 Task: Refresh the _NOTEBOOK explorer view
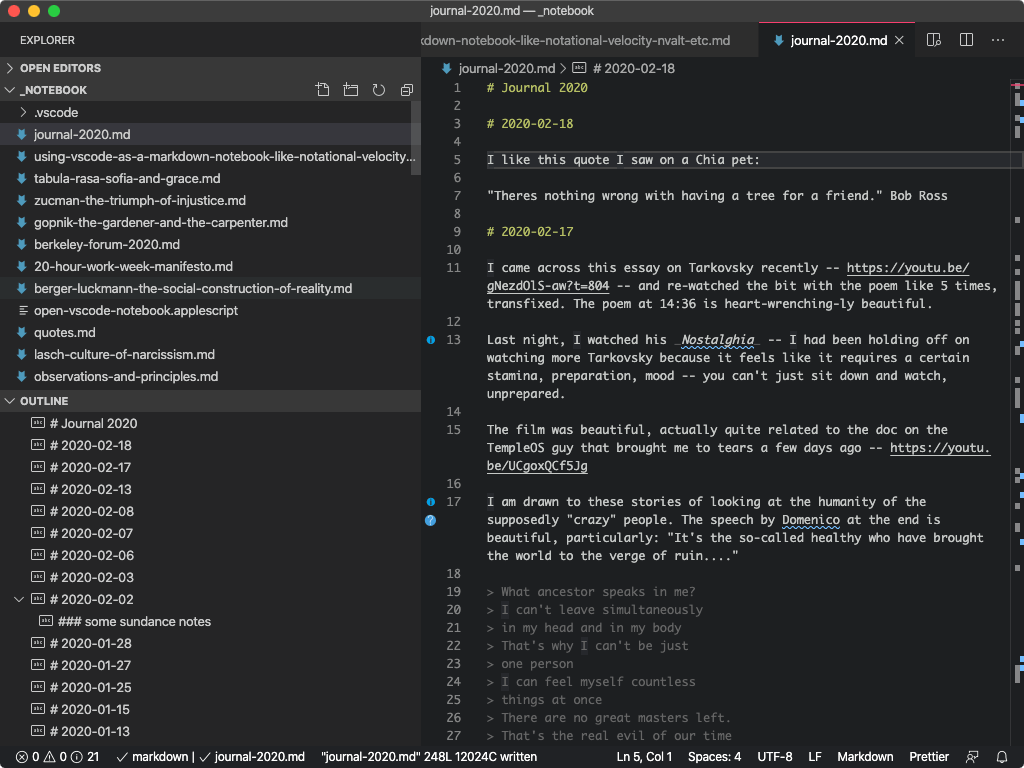[x=378, y=89]
